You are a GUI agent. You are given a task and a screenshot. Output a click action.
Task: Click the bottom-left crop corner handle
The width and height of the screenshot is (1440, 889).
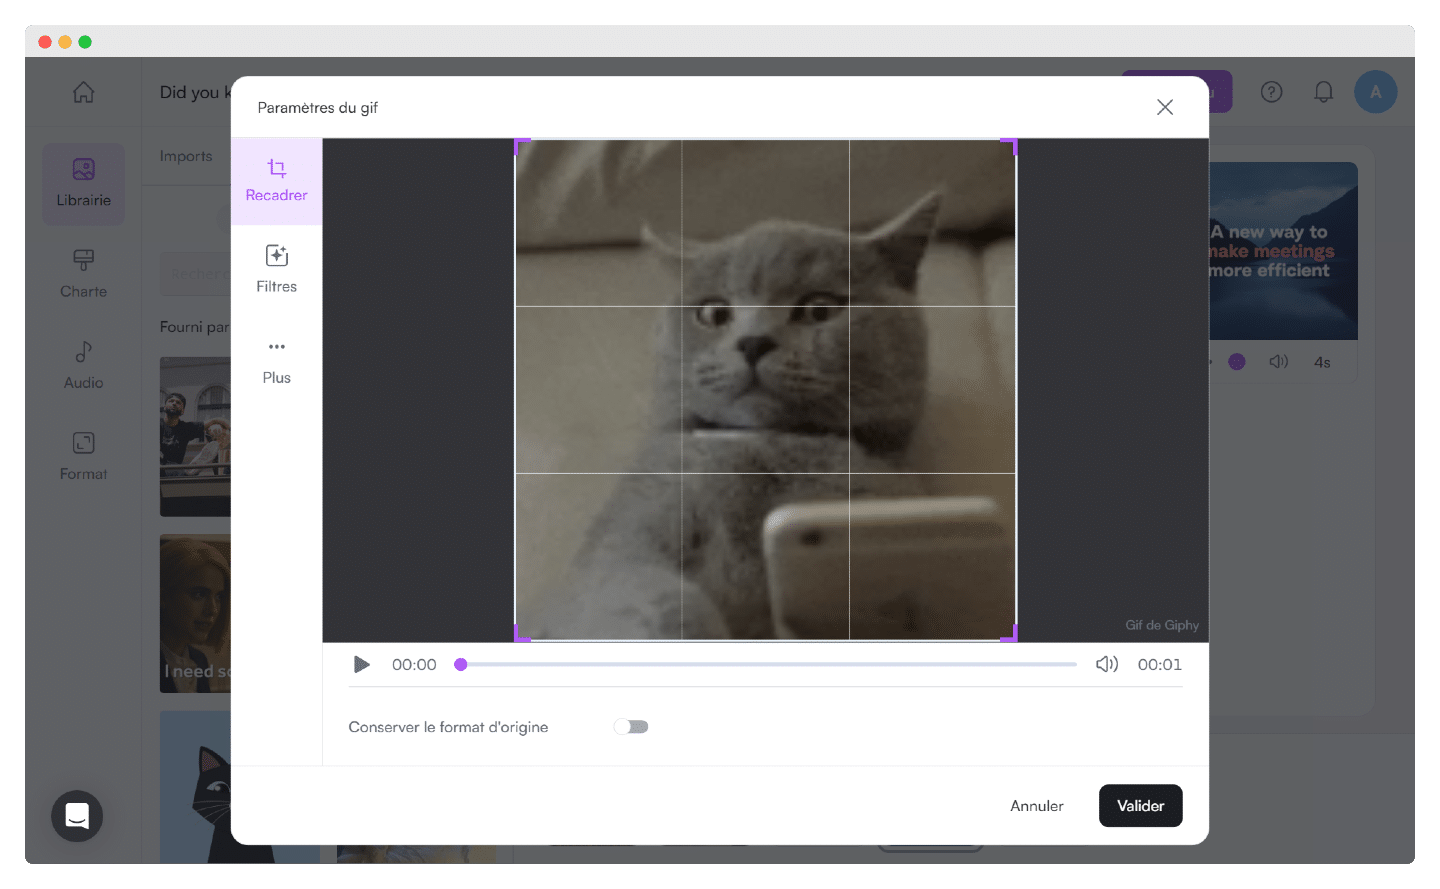point(521,634)
